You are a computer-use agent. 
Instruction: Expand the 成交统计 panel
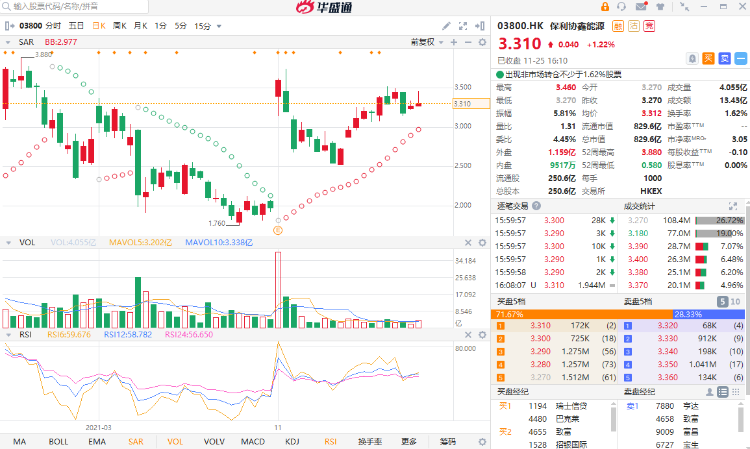click(x=733, y=206)
